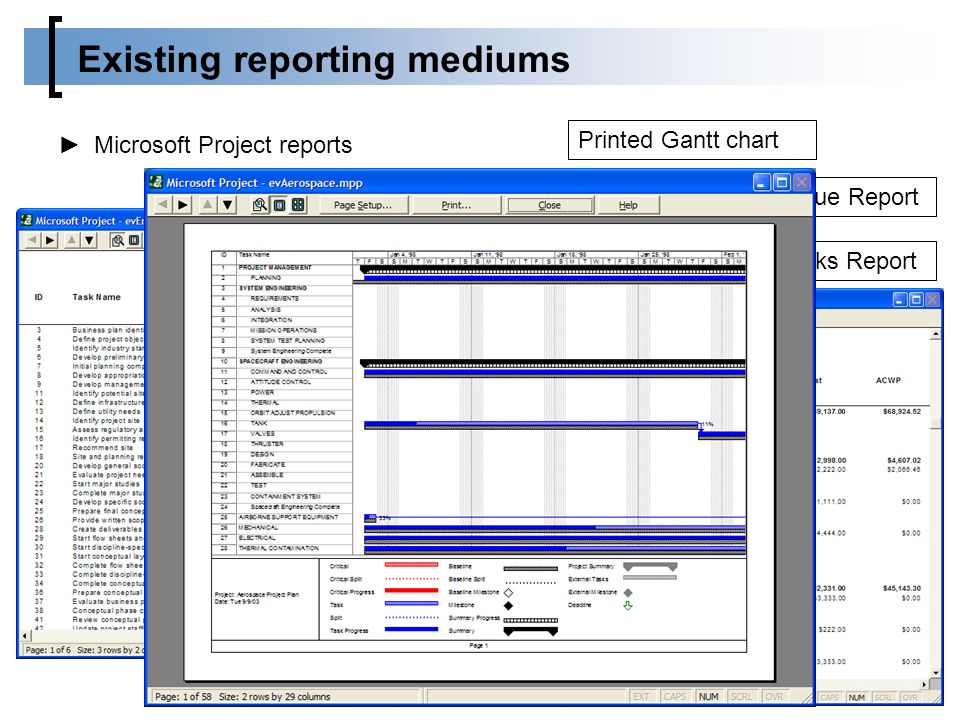Close the right background report window
This screenshot has height=720, width=960.
click(932, 299)
